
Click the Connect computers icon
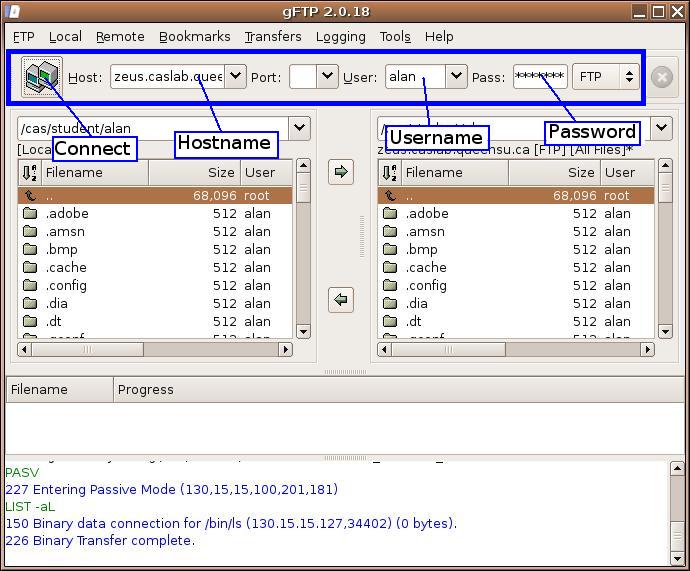41,77
